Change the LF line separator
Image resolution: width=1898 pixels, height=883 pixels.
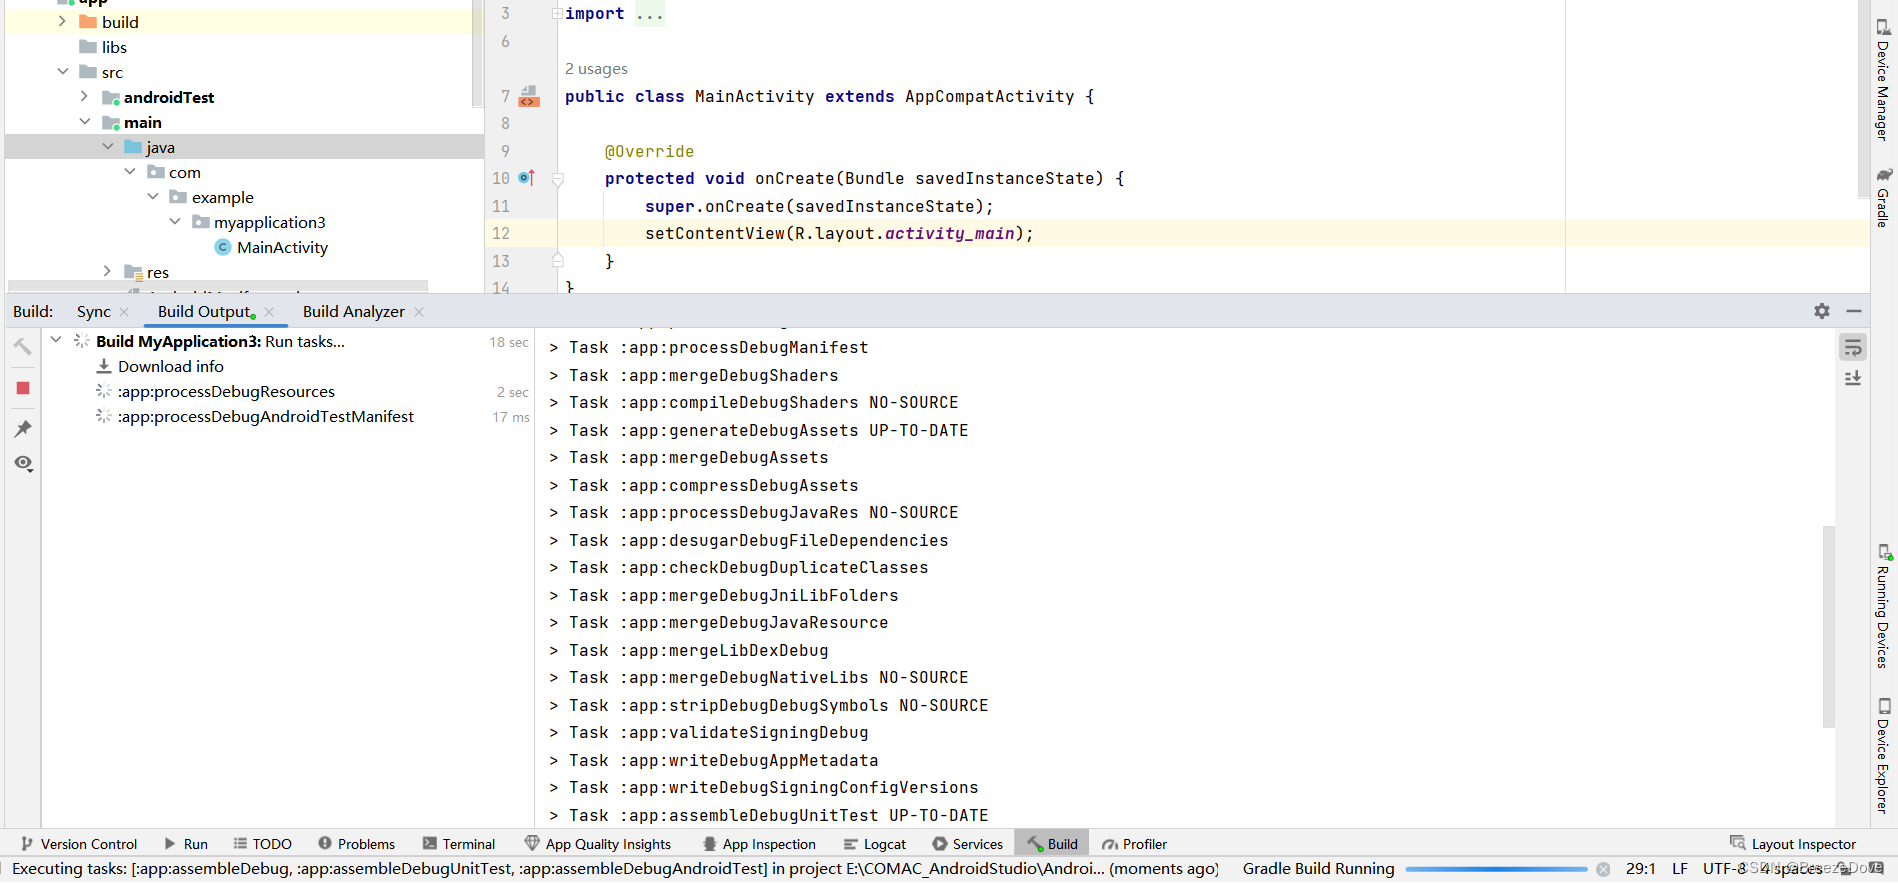[1680, 869]
